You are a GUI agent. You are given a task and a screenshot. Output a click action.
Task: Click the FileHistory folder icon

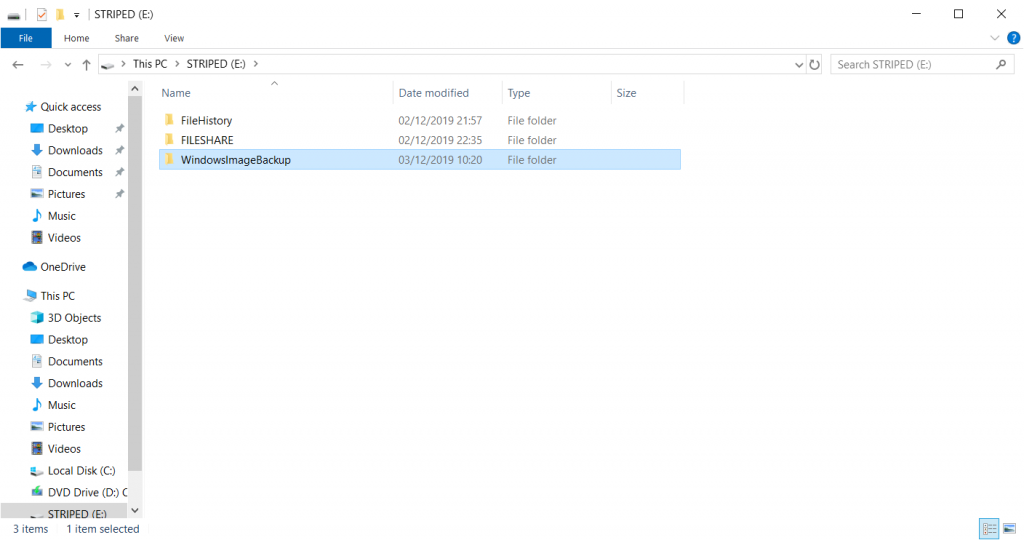point(169,119)
